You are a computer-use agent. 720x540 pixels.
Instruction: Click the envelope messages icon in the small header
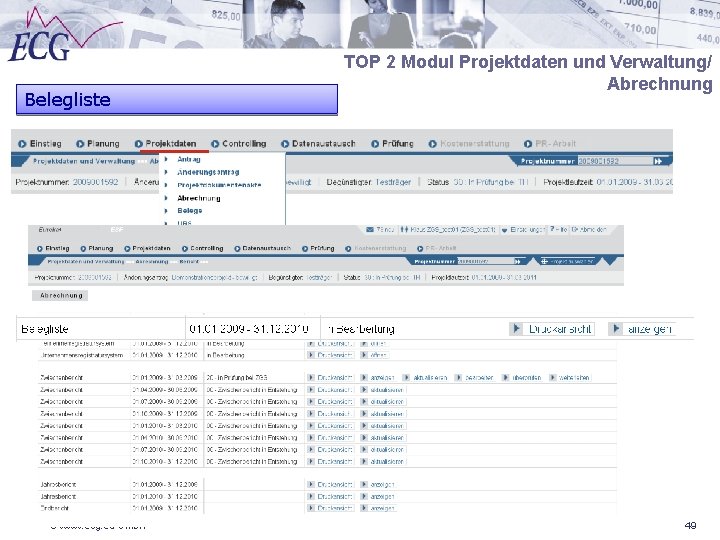pyautogui.click(x=370, y=230)
